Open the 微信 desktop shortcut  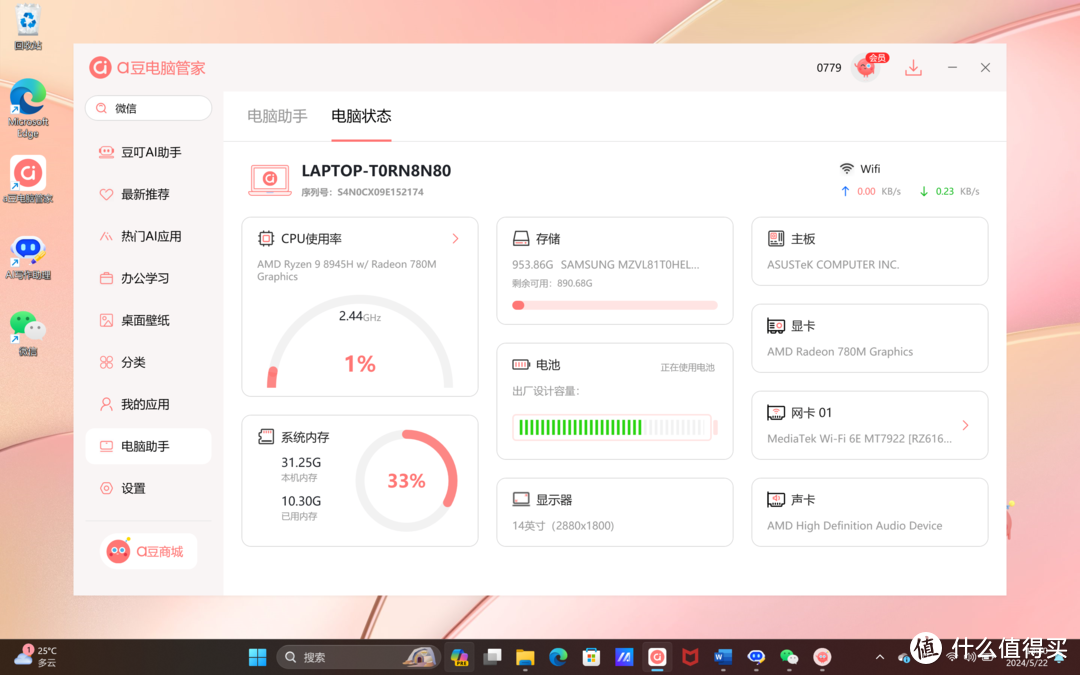[x=28, y=333]
